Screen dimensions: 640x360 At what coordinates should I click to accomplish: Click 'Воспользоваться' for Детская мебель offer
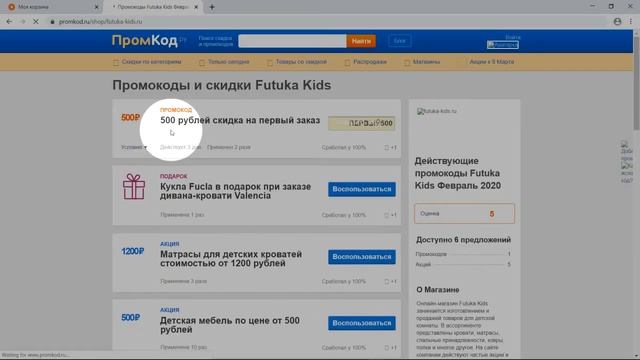pyautogui.click(x=362, y=323)
